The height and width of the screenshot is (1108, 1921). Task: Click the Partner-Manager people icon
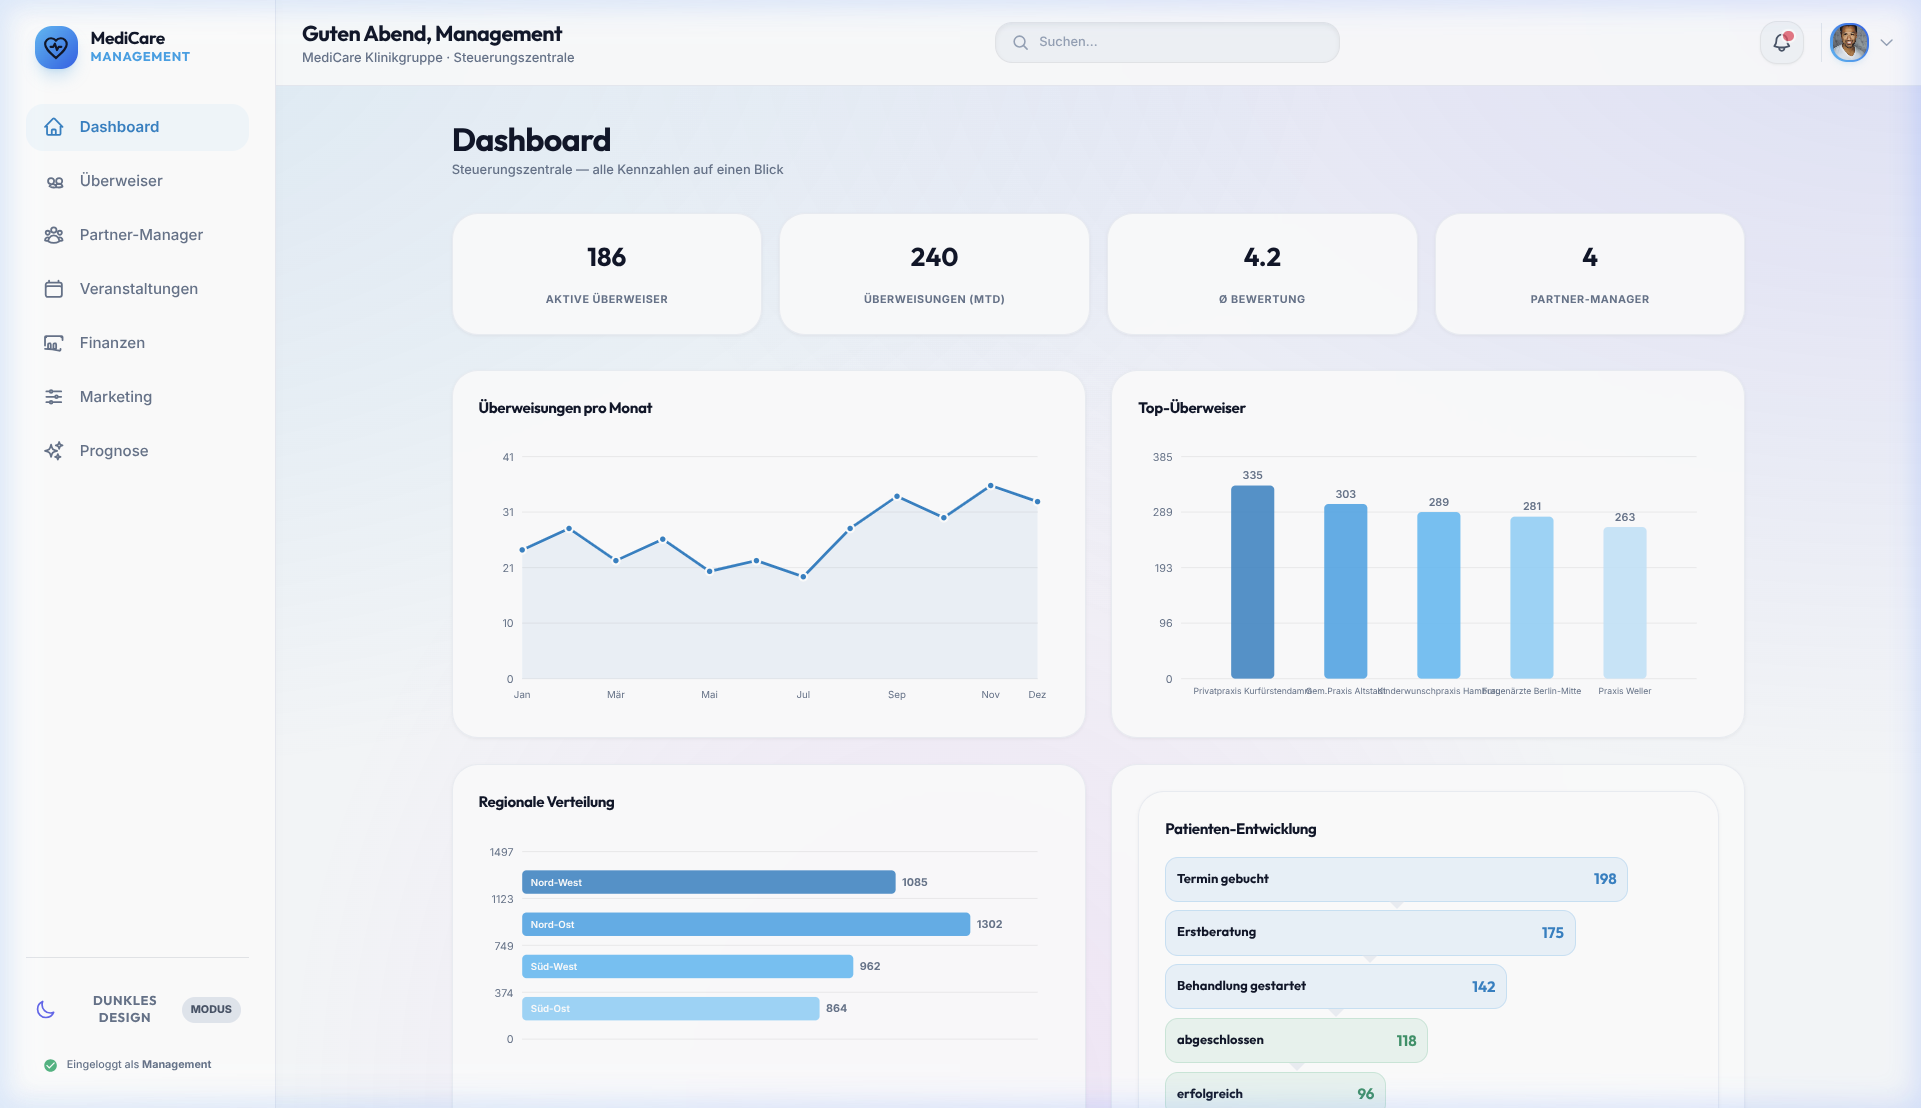(x=54, y=235)
